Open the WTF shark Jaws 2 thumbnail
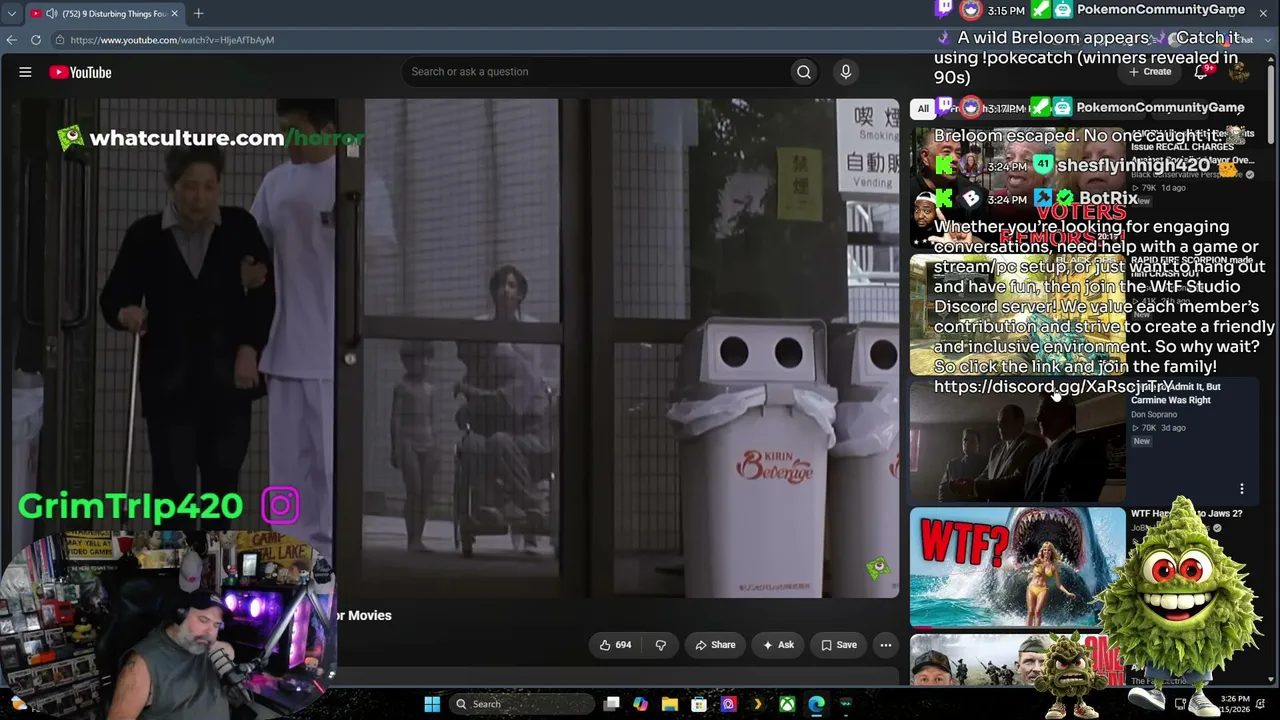Image resolution: width=1280 pixels, height=720 pixels. click(x=1017, y=567)
